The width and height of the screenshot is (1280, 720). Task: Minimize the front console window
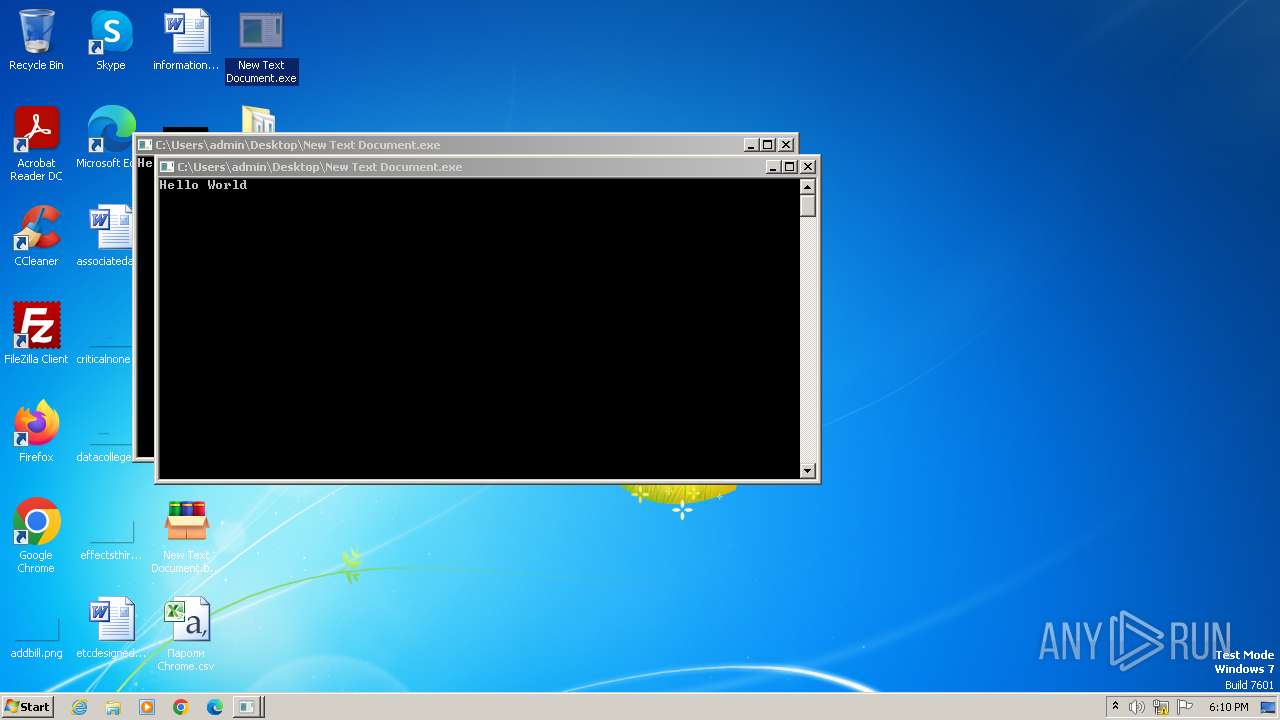click(x=773, y=167)
